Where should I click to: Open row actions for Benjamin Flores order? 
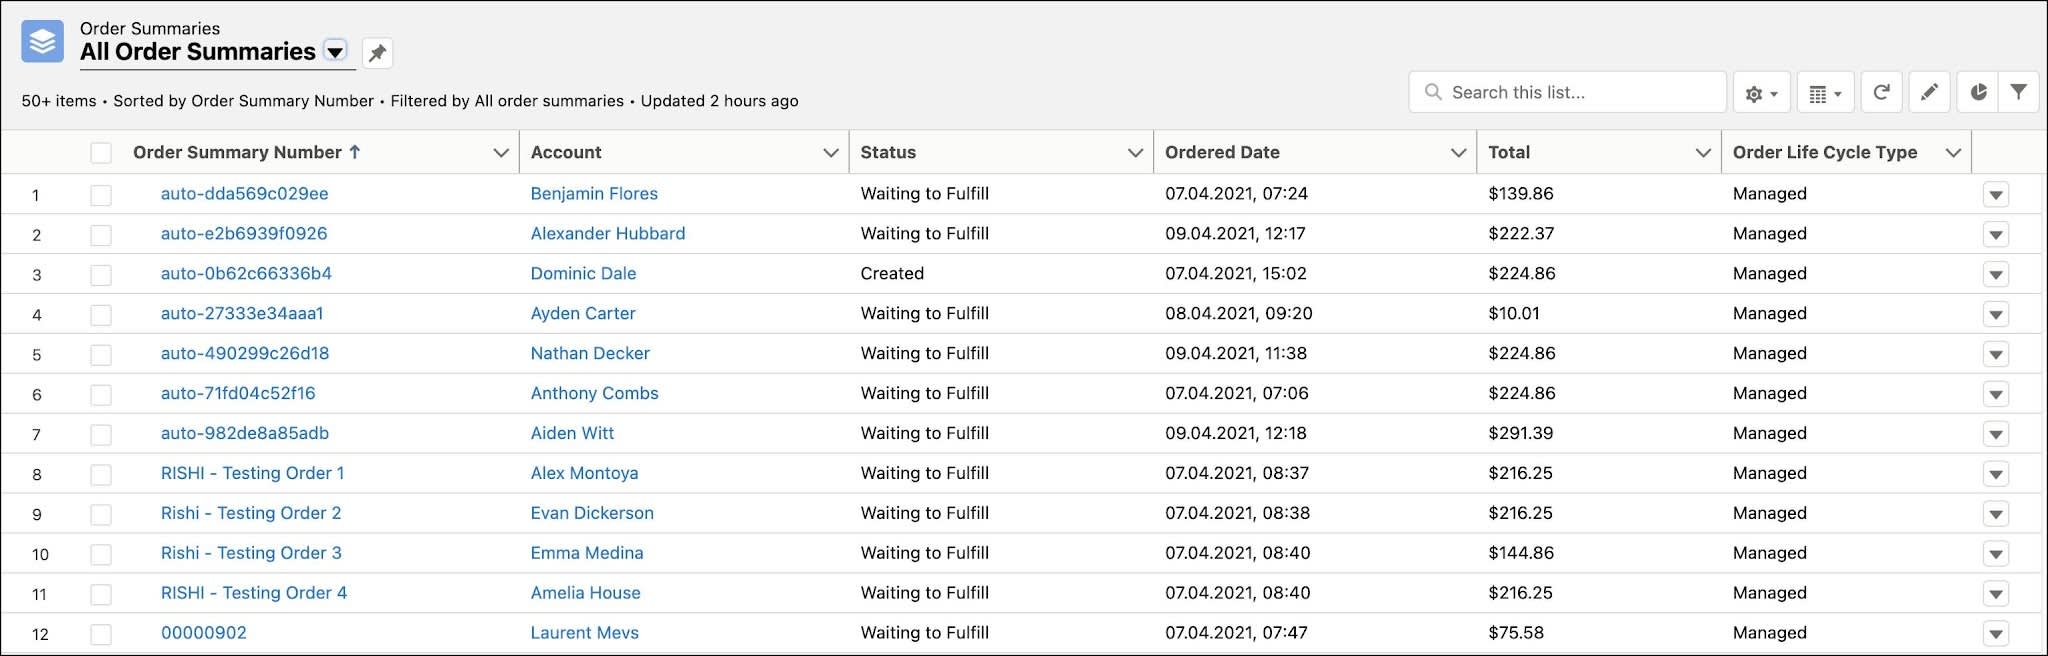click(1996, 195)
